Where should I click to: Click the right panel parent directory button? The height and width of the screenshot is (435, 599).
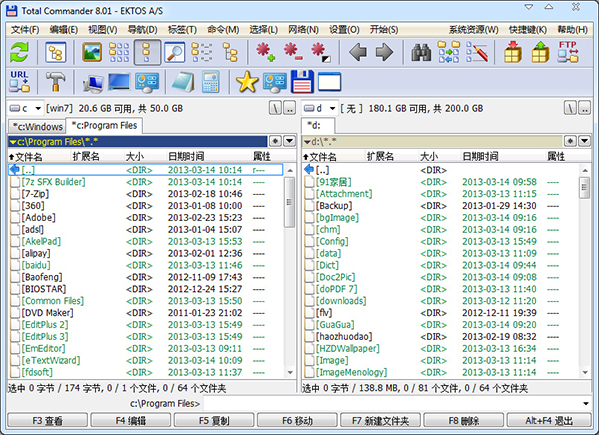click(585, 109)
